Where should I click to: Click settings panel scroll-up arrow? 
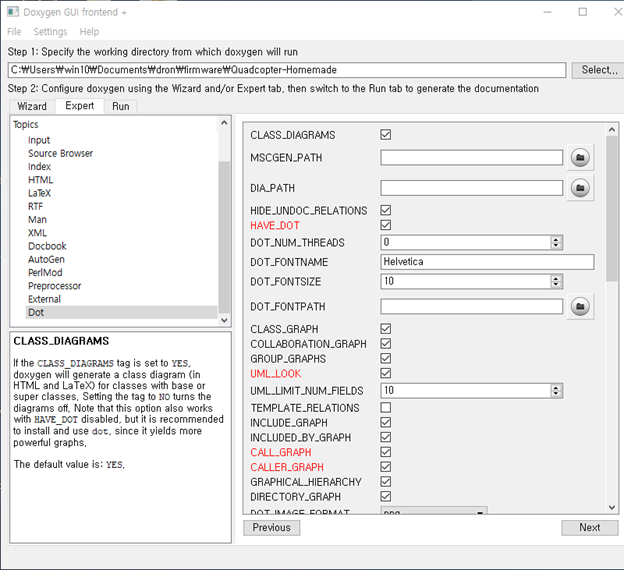(612, 130)
